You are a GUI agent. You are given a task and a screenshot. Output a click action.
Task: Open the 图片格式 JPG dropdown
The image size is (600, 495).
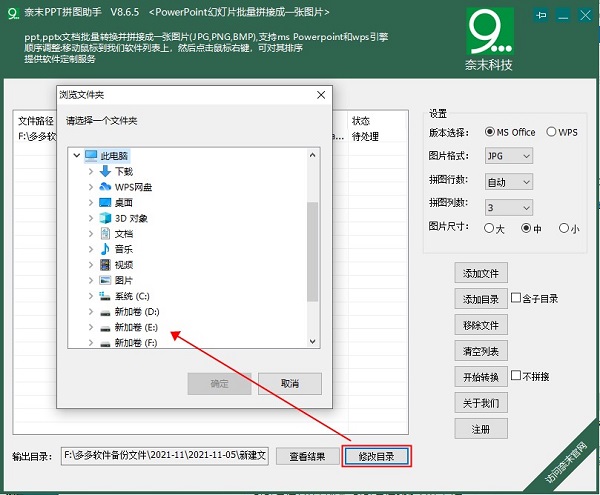click(x=509, y=156)
